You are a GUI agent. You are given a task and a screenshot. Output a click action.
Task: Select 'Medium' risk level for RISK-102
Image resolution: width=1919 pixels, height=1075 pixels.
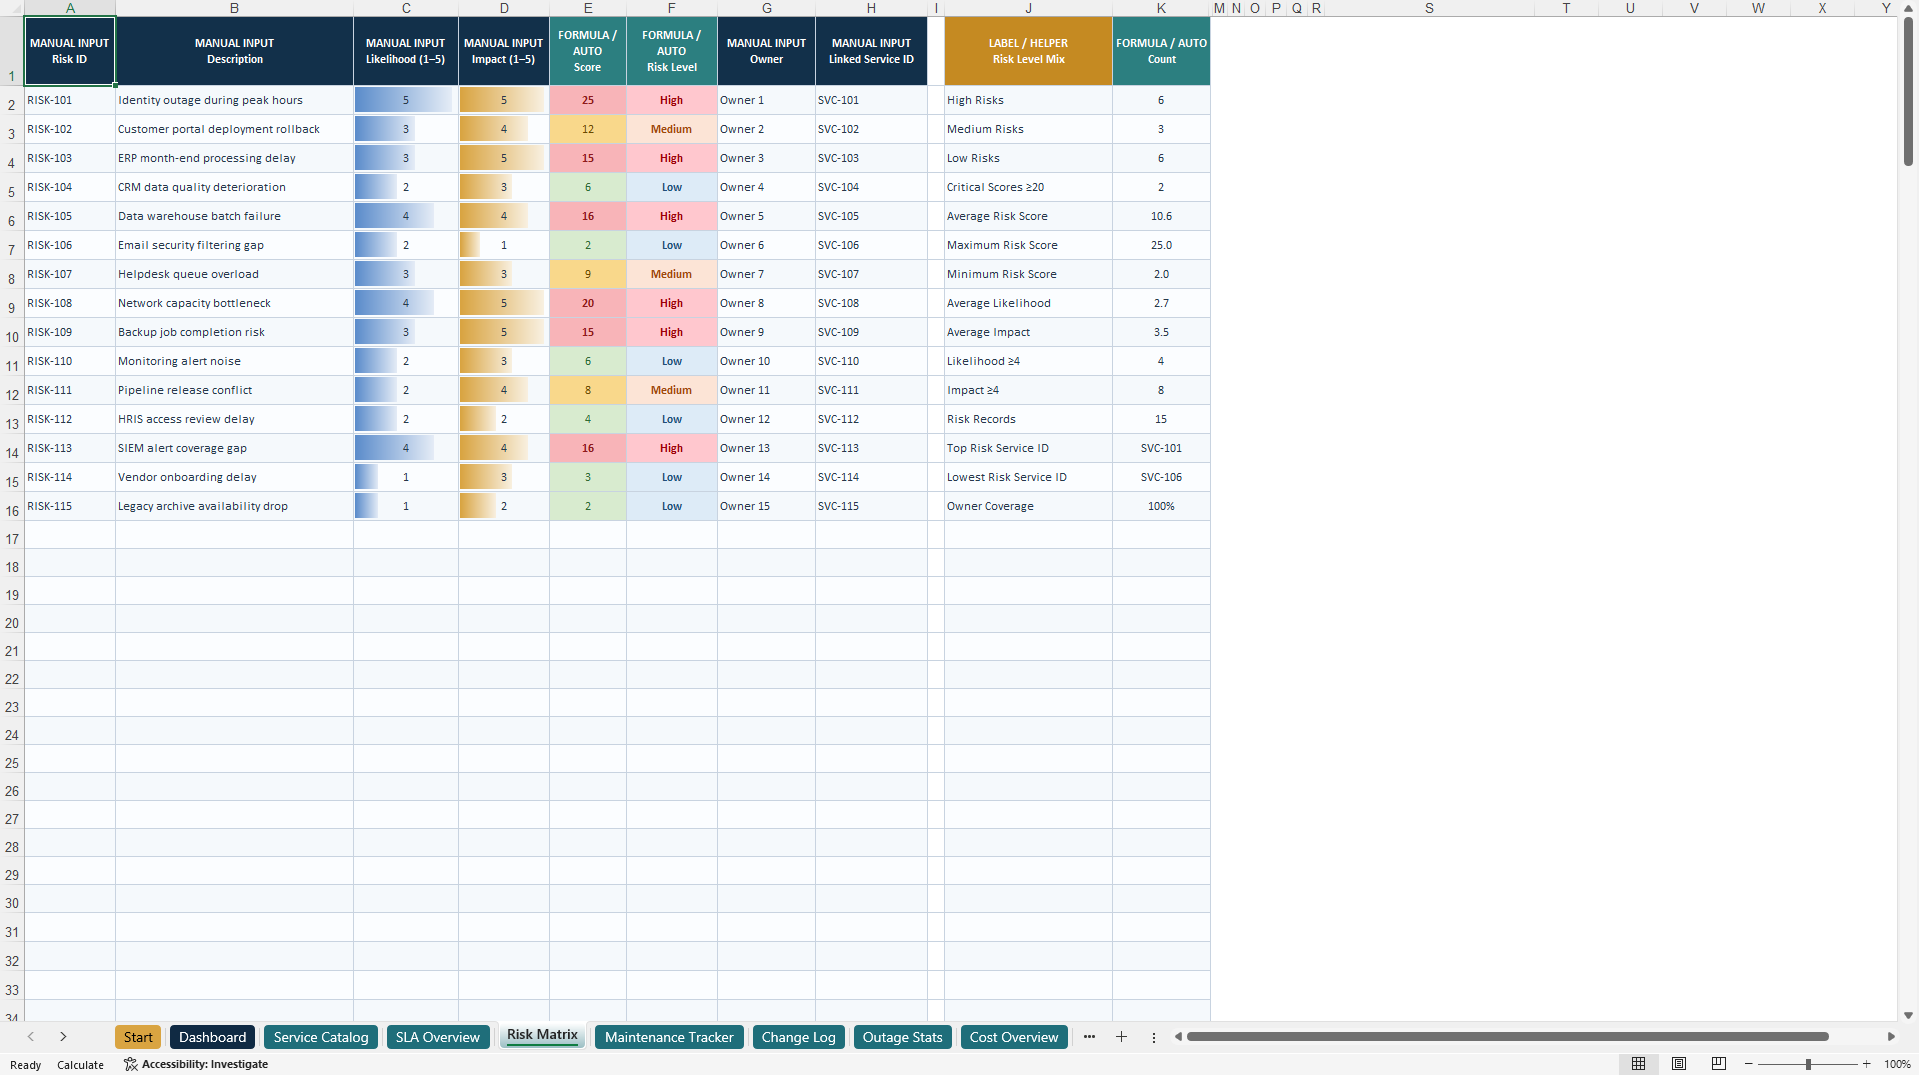[671, 129]
